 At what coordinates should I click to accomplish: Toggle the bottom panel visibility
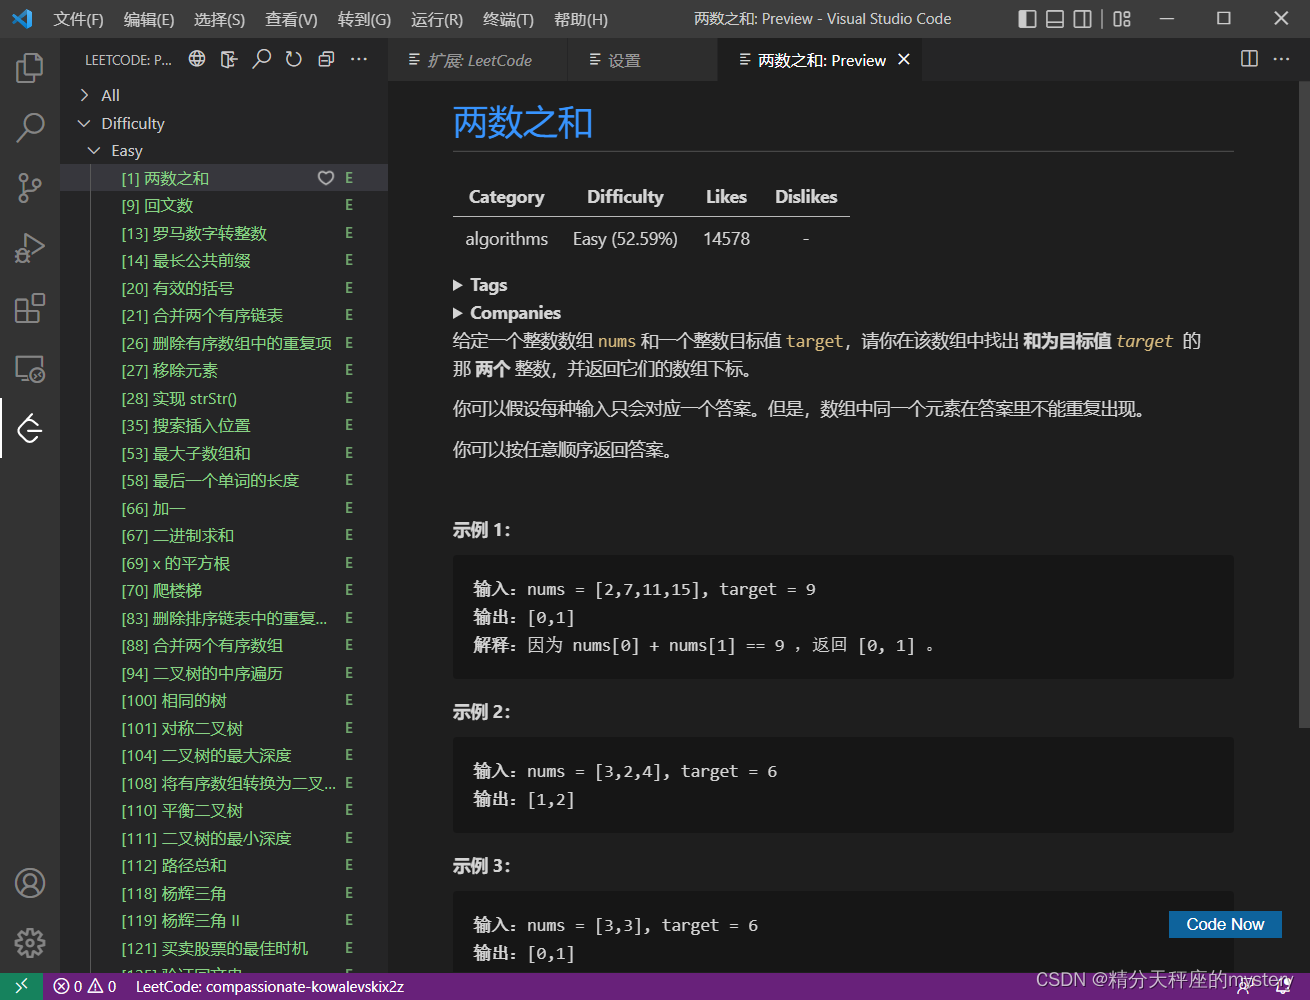[x=1055, y=19]
